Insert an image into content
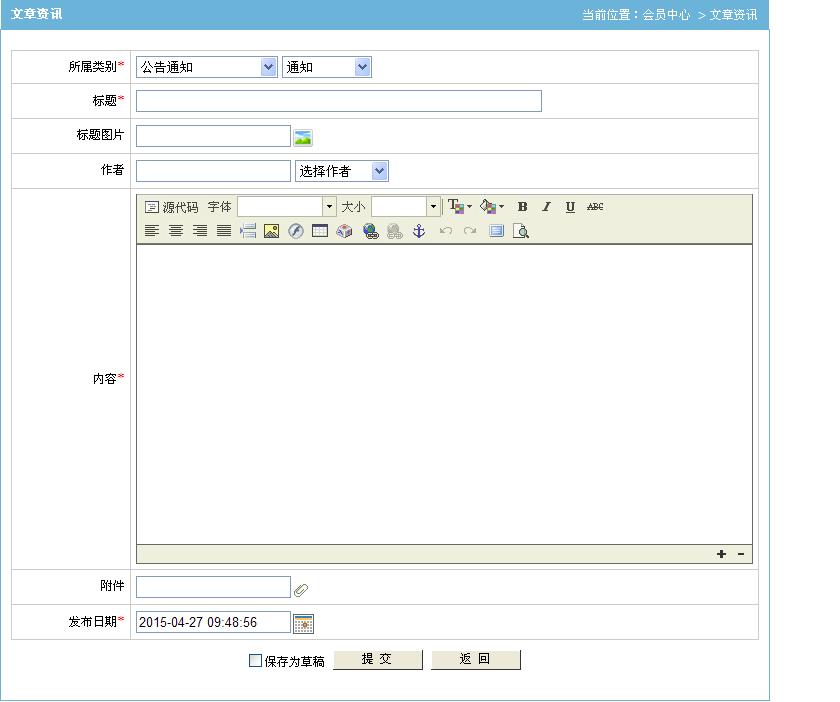840x702 pixels. click(271, 231)
